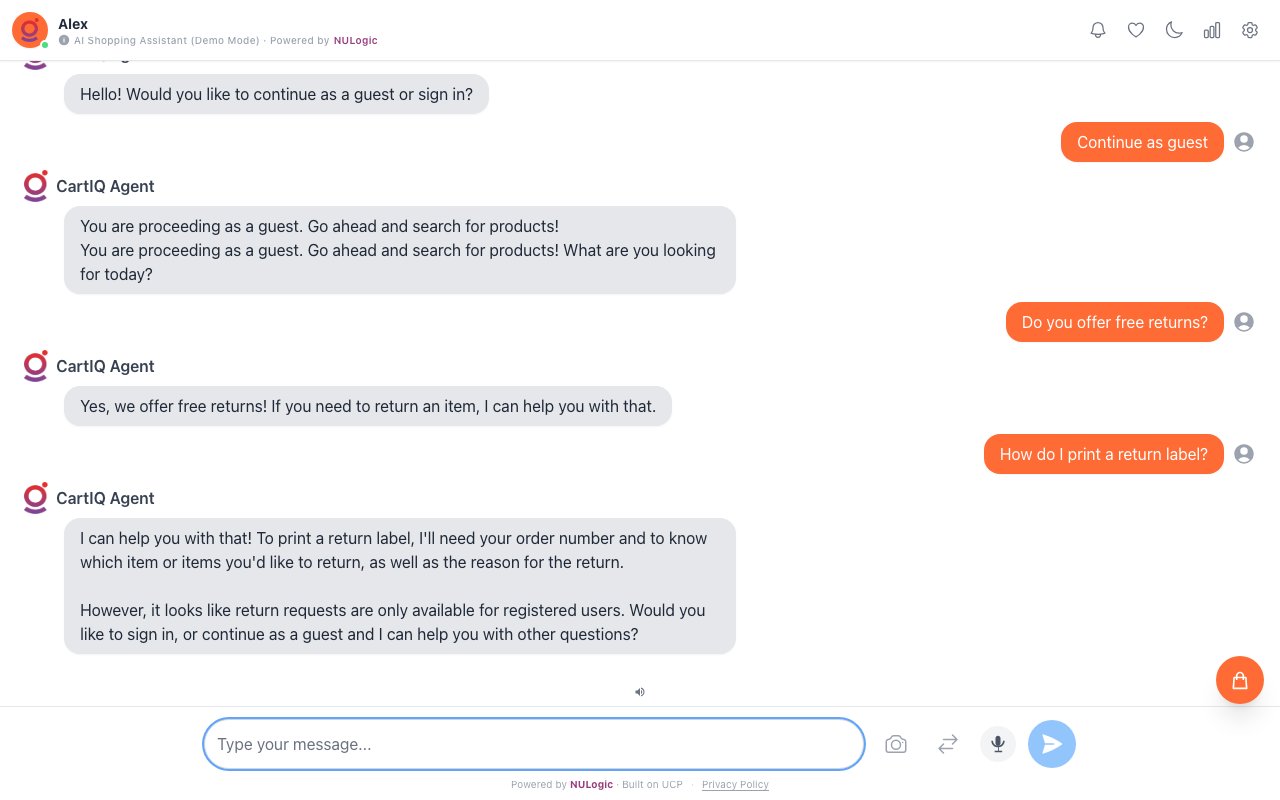Click the return label question bubble
The height and width of the screenshot is (800, 1280).
(x=1104, y=454)
